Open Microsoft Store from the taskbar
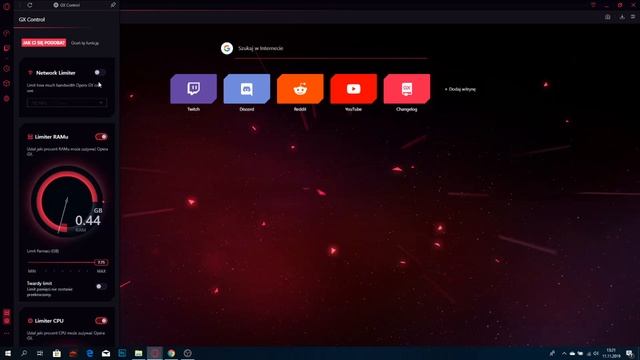The height and width of the screenshot is (360, 640). 57,353
